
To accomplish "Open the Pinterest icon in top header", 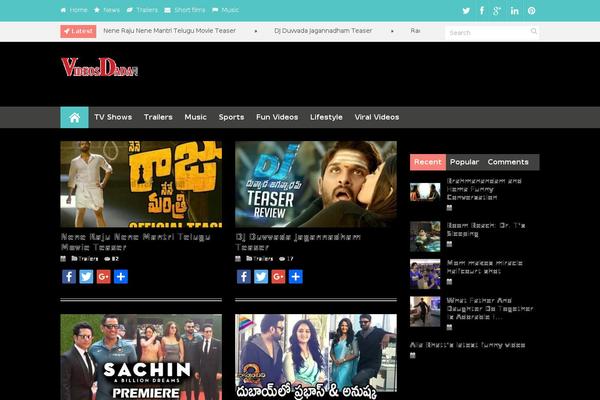I will 532,11.
